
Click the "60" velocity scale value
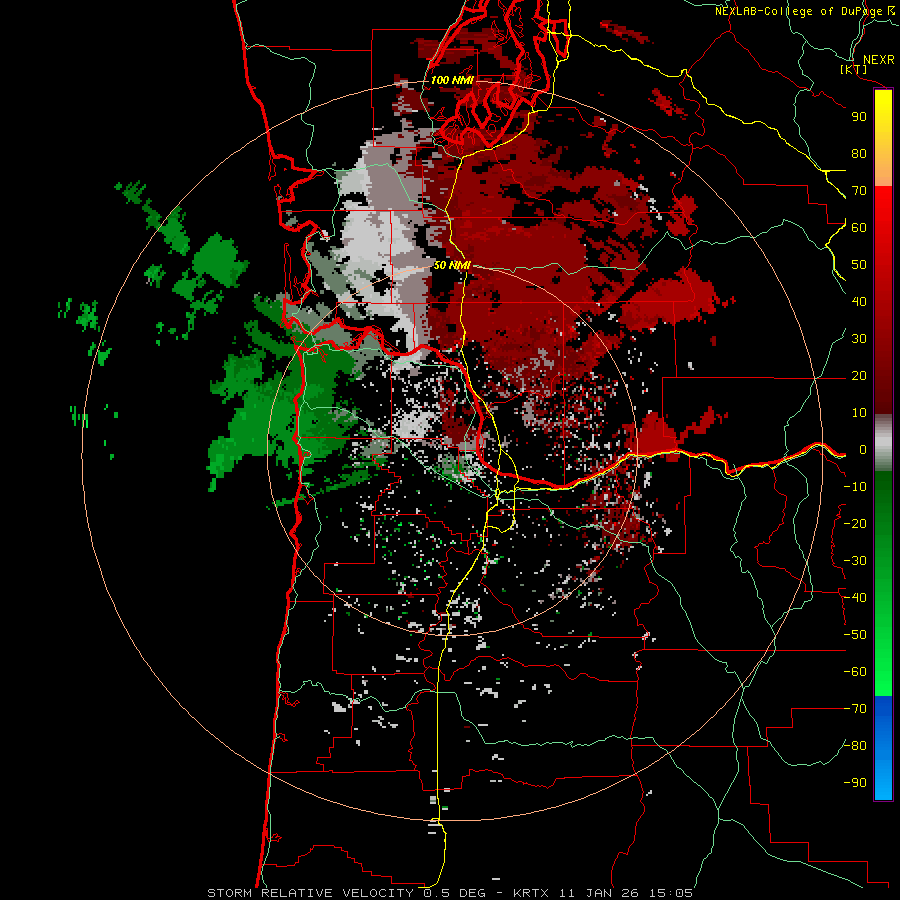point(859,227)
